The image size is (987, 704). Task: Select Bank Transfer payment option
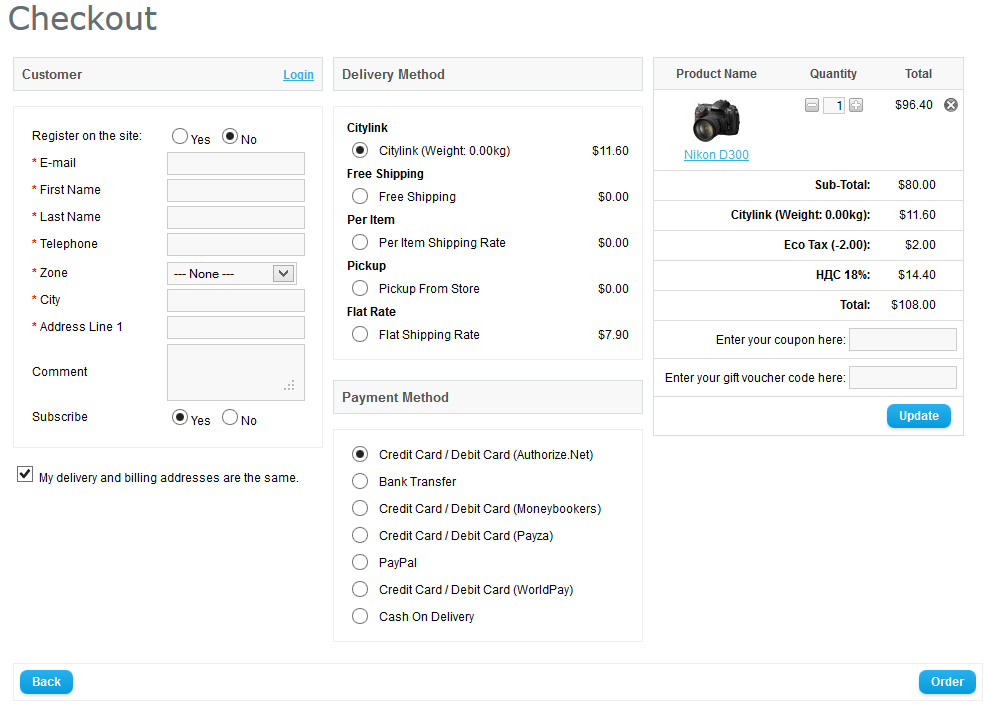[x=360, y=482]
